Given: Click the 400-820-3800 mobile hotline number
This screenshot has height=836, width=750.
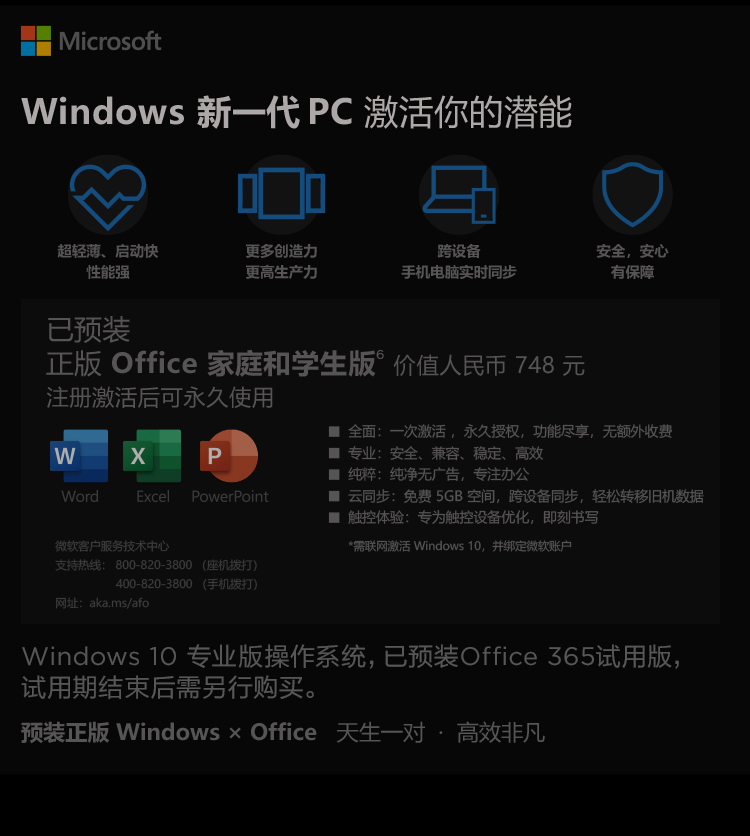Looking at the screenshot, I should (154, 584).
